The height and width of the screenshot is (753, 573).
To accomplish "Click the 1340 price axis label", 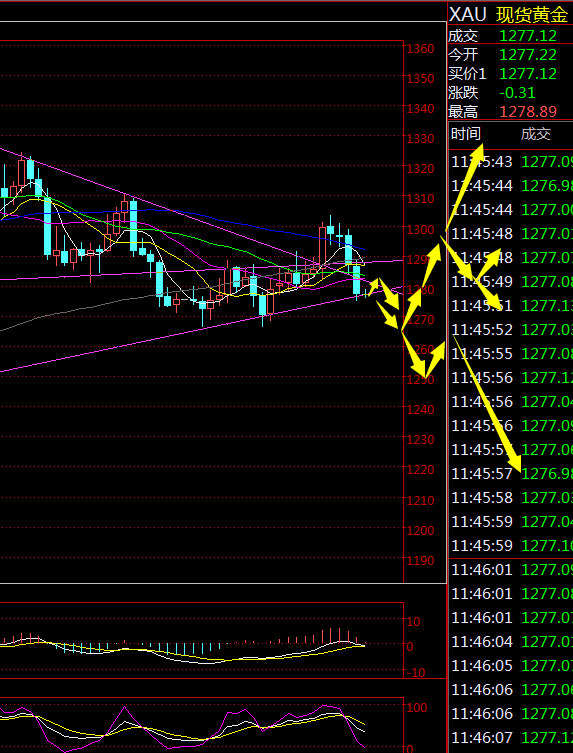I will pos(420,109).
